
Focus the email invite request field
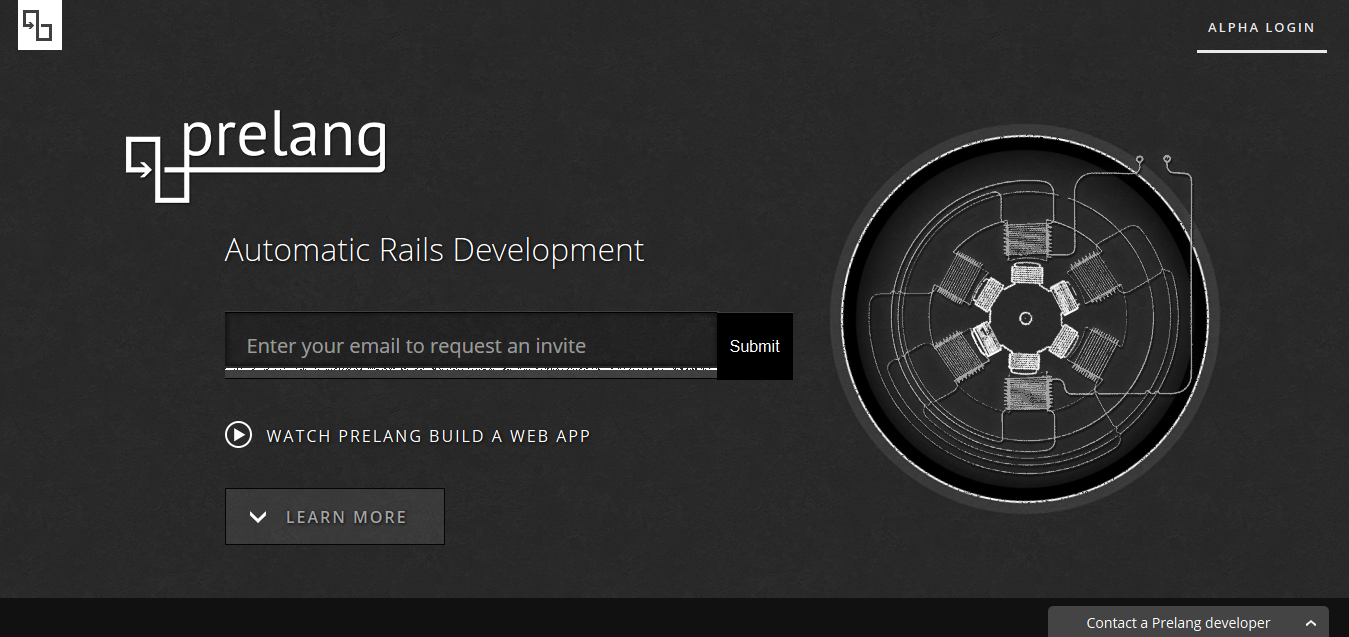point(471,346)
